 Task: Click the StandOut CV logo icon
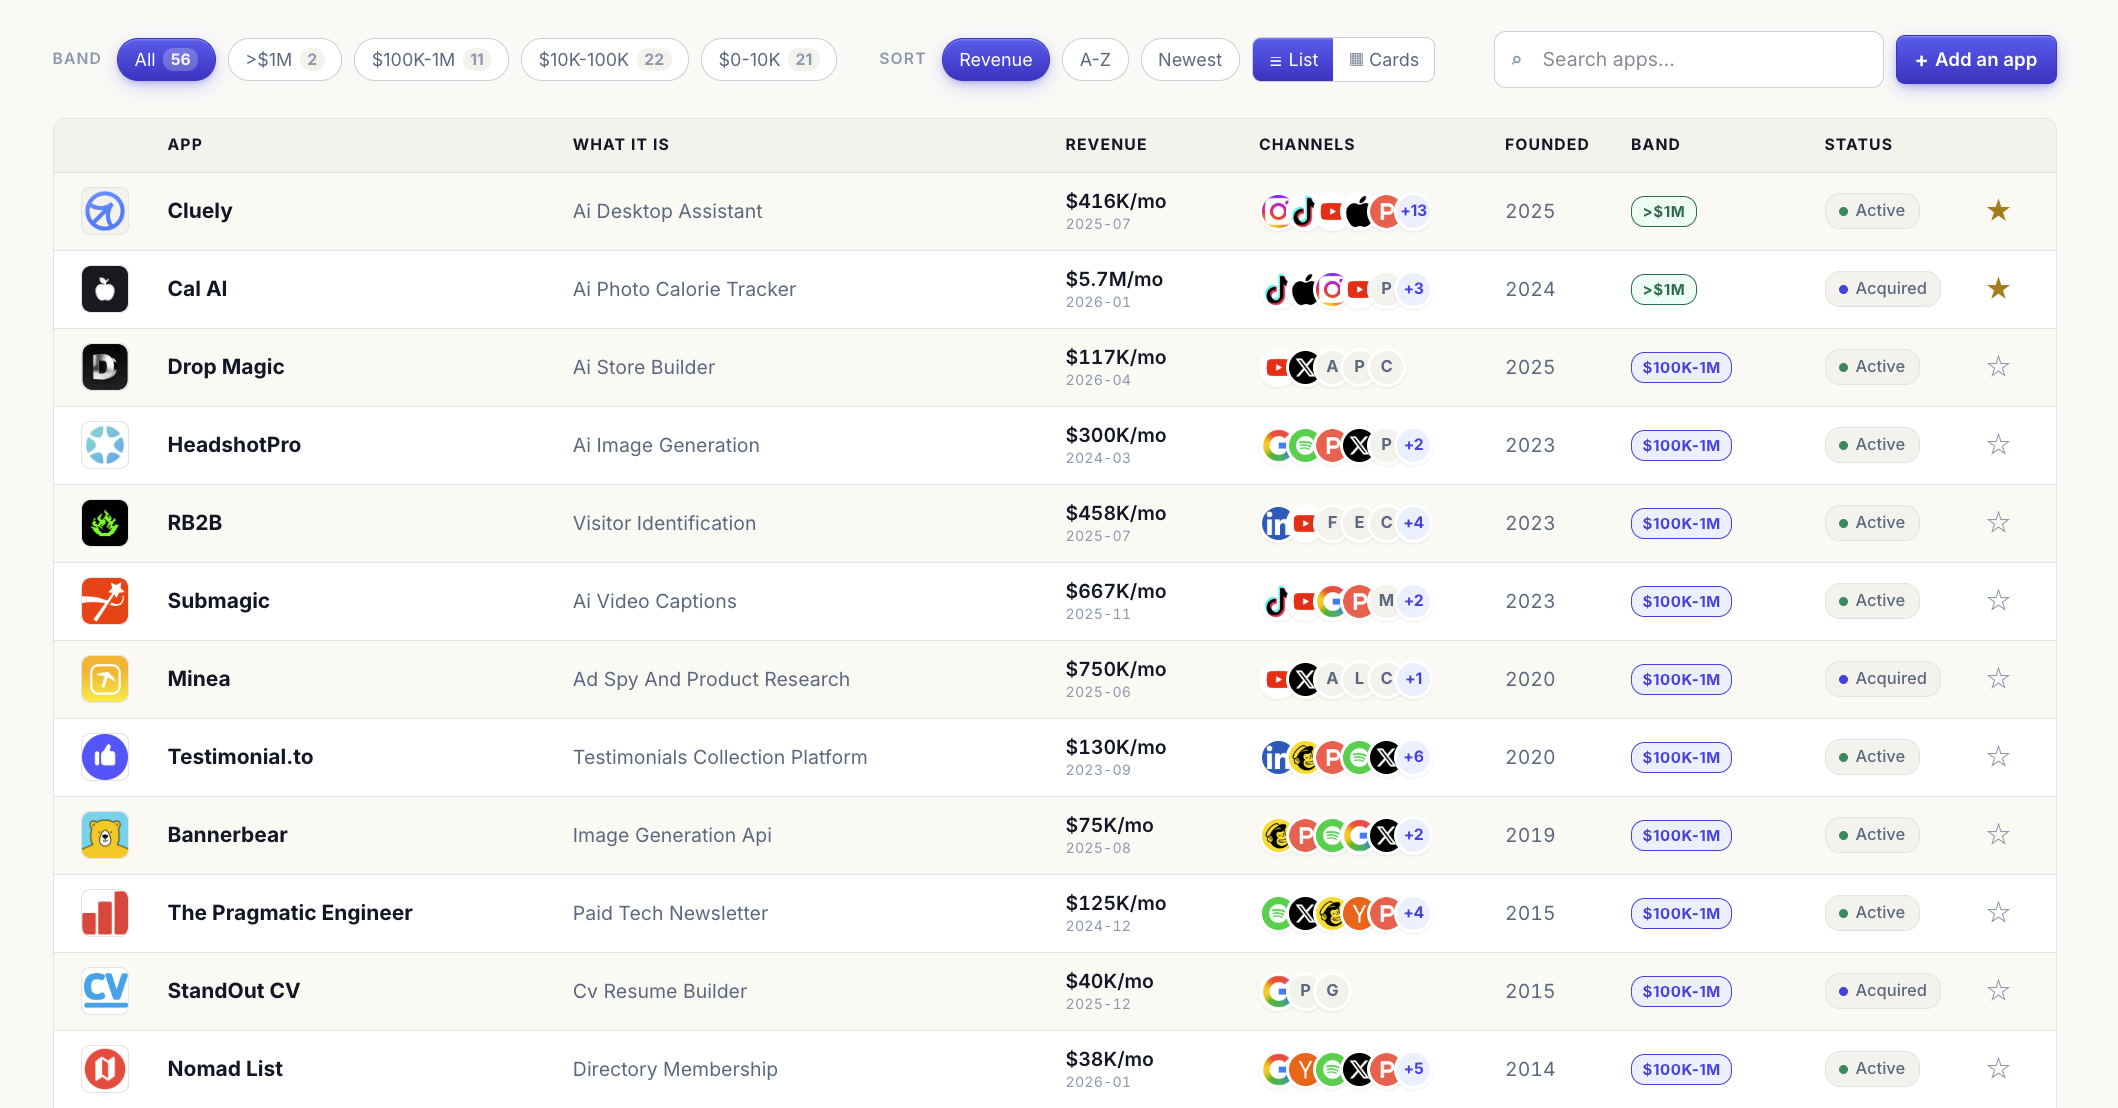point(105,991)
